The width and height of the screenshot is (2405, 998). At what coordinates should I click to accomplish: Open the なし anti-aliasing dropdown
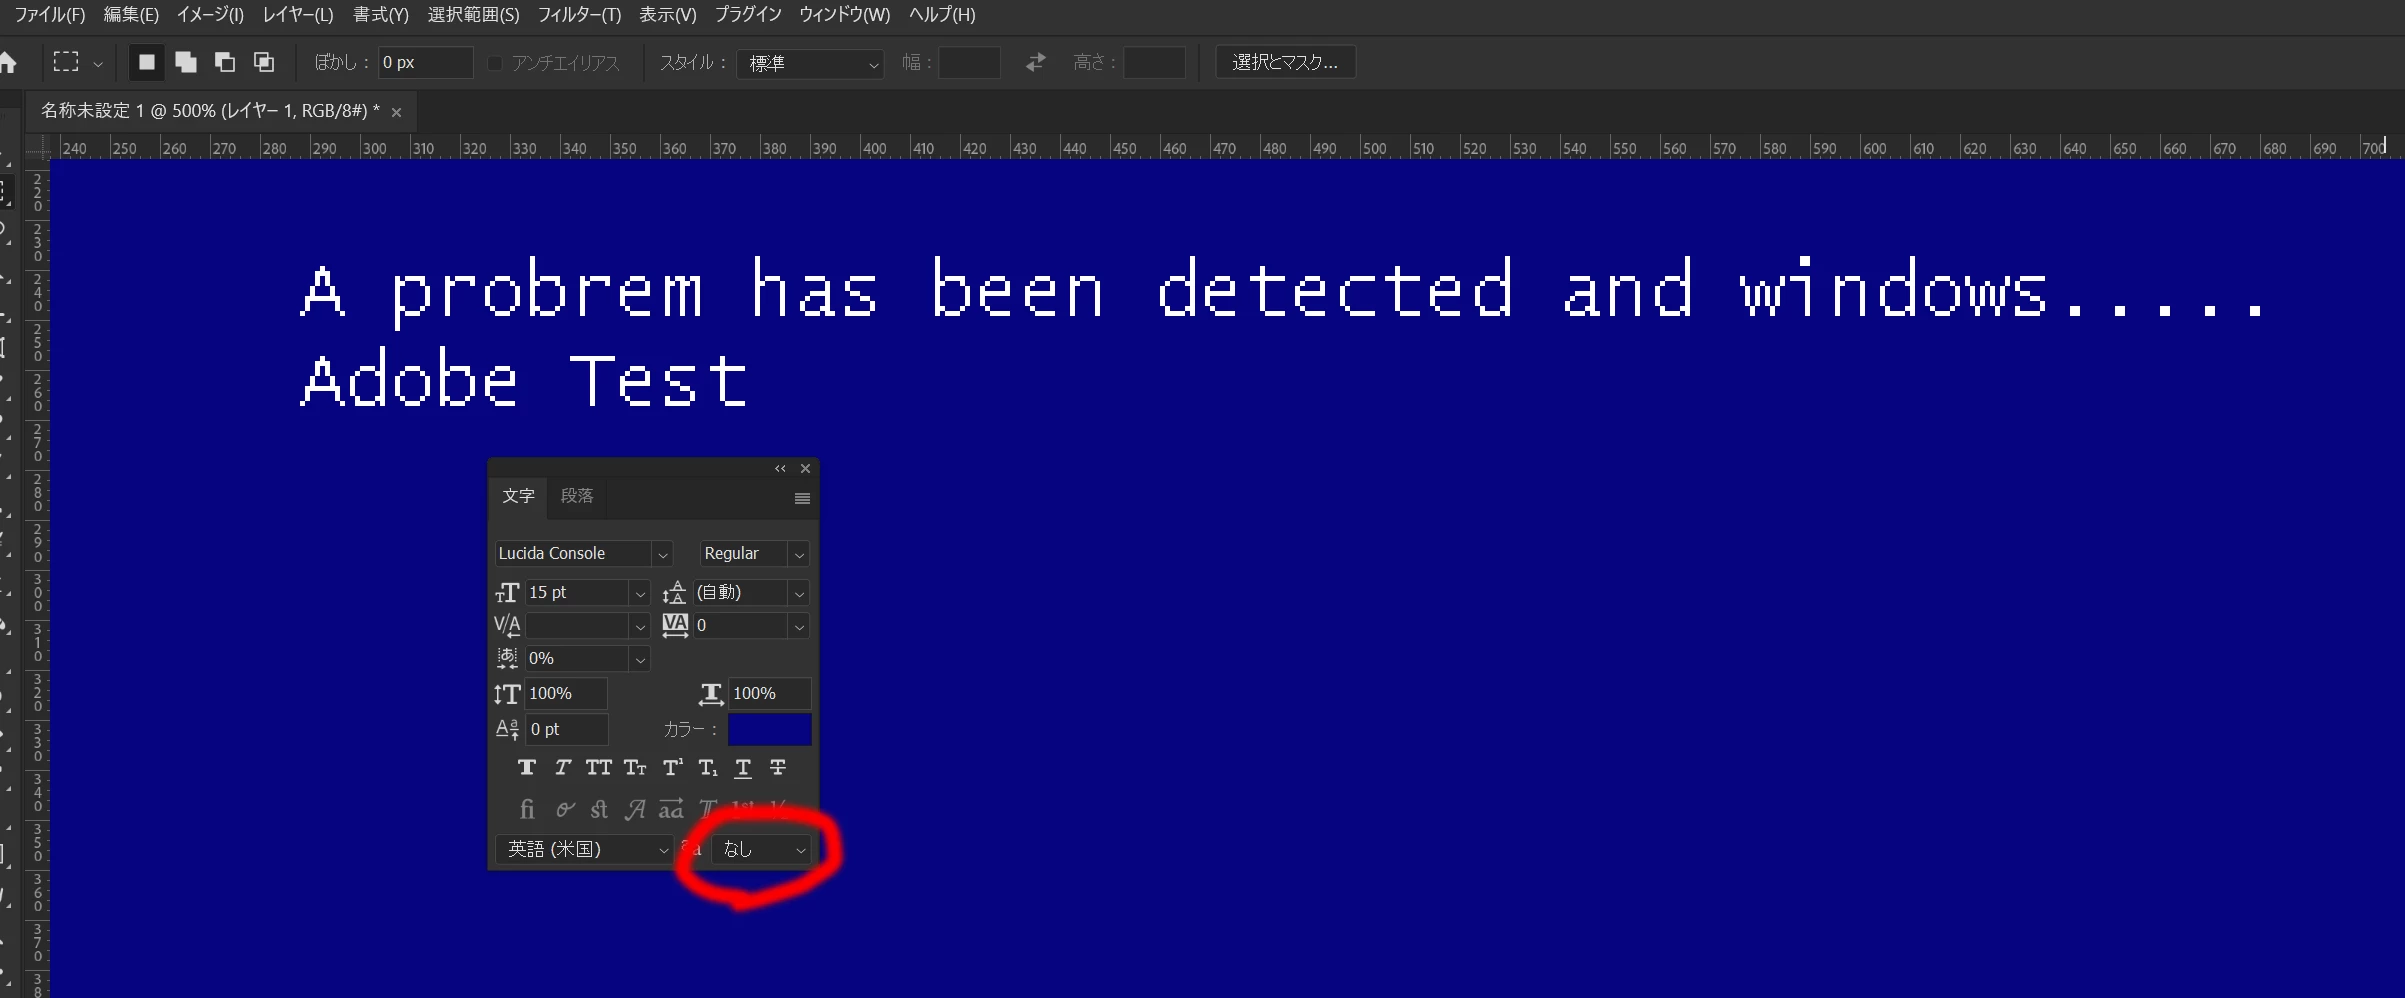(x=761, y=849)
